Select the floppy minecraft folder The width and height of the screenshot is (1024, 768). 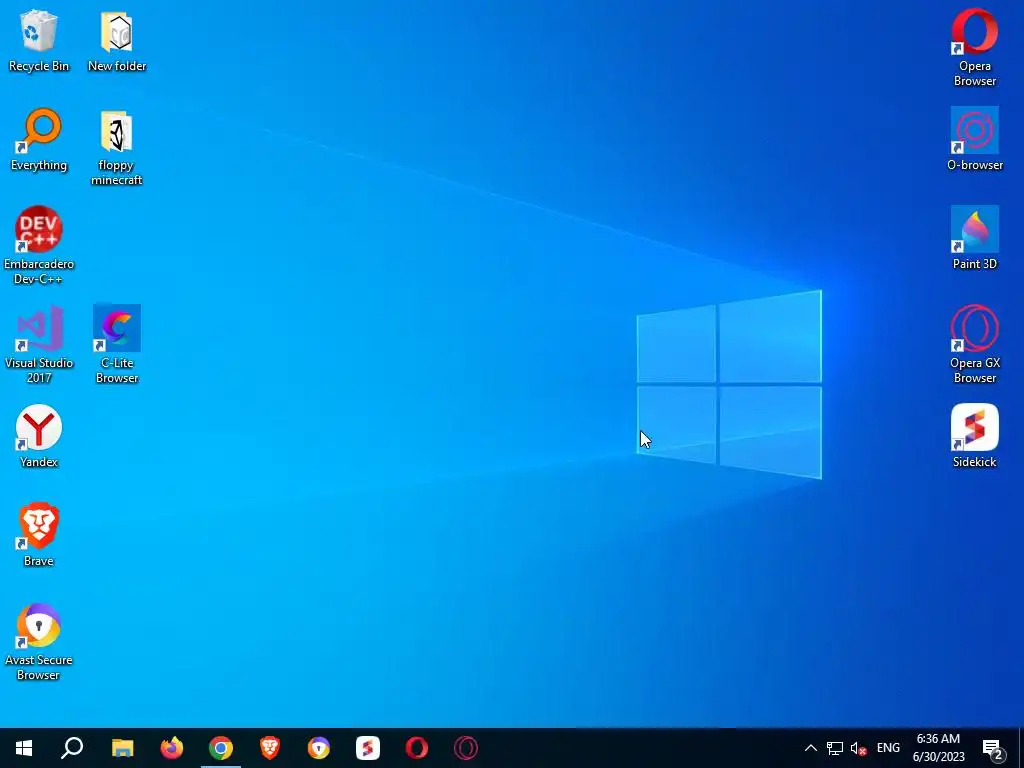[117, 148]
